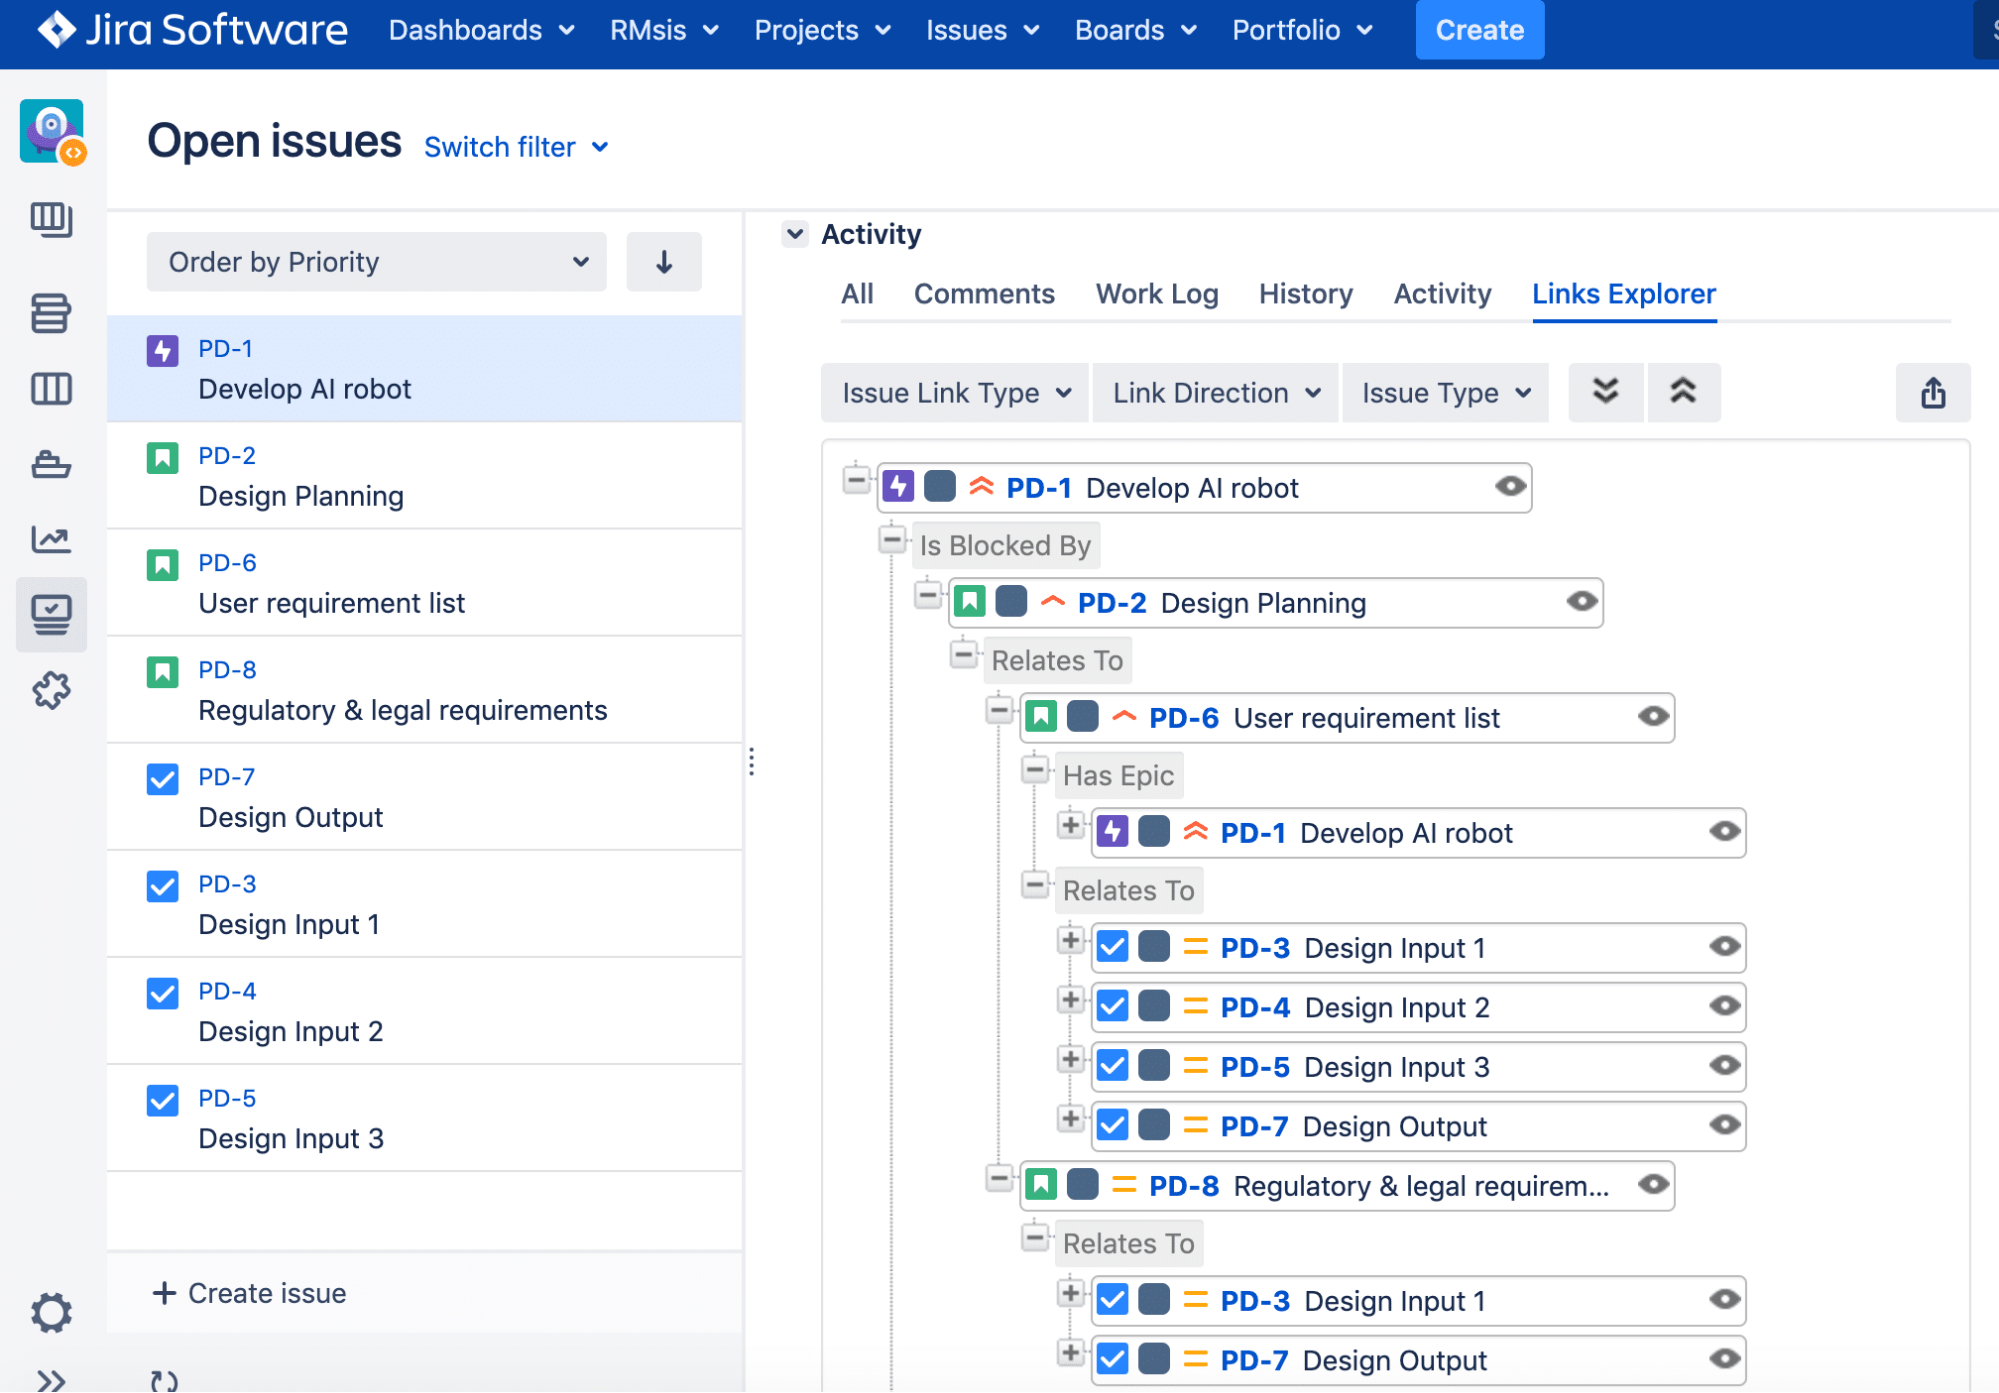This screenshot has height=1393, width=1999.
Task: Open the Reports chart icon in sidebar
Action: click(x=51, y=540)
